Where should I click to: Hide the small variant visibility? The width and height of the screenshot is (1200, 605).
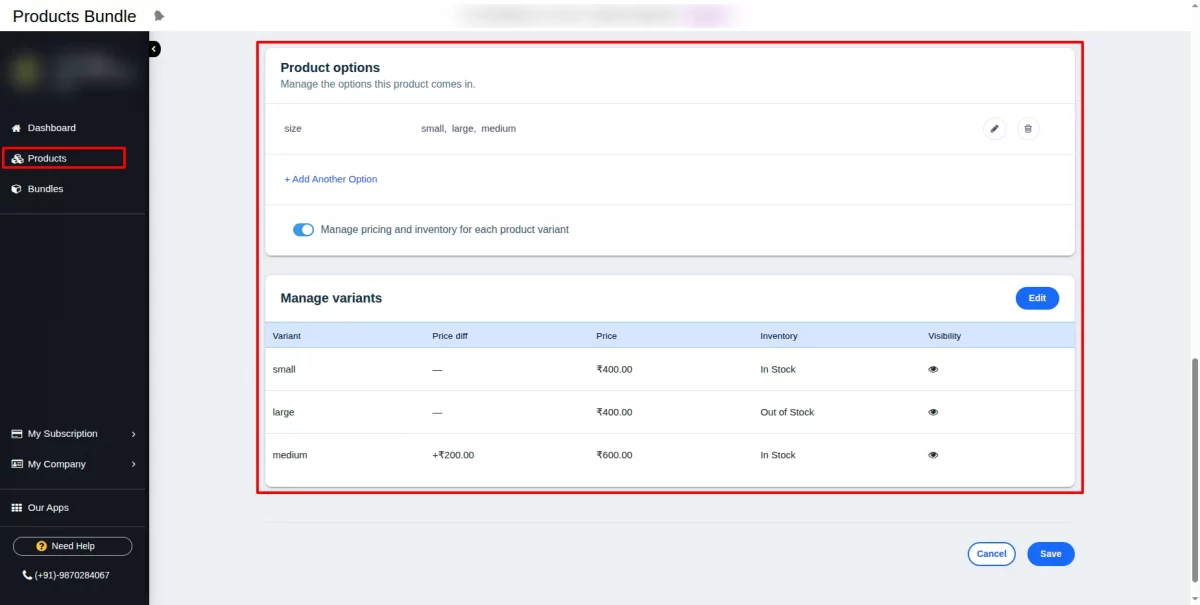pyautogui.click(x=933, y=368)
